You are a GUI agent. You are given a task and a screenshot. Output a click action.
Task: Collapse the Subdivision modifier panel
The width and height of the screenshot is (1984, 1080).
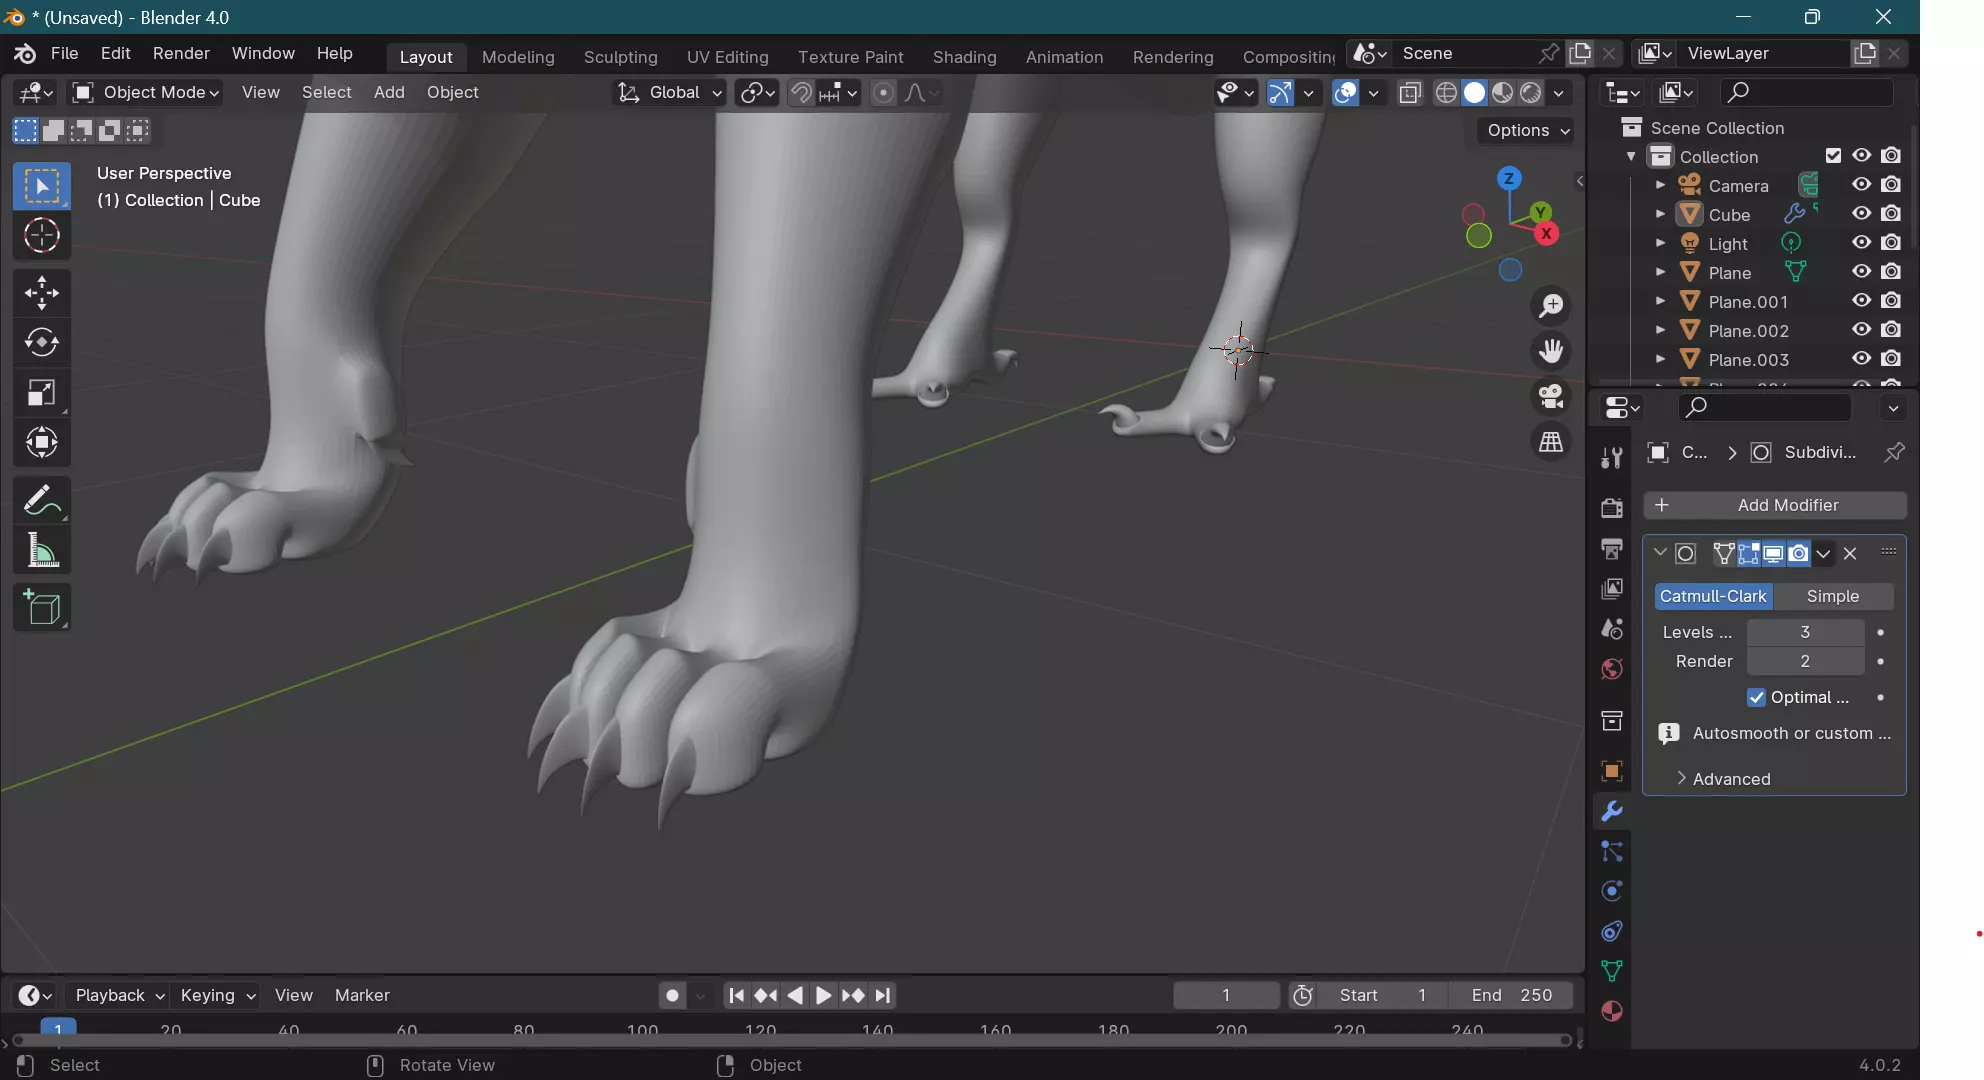click(1660, 553)
